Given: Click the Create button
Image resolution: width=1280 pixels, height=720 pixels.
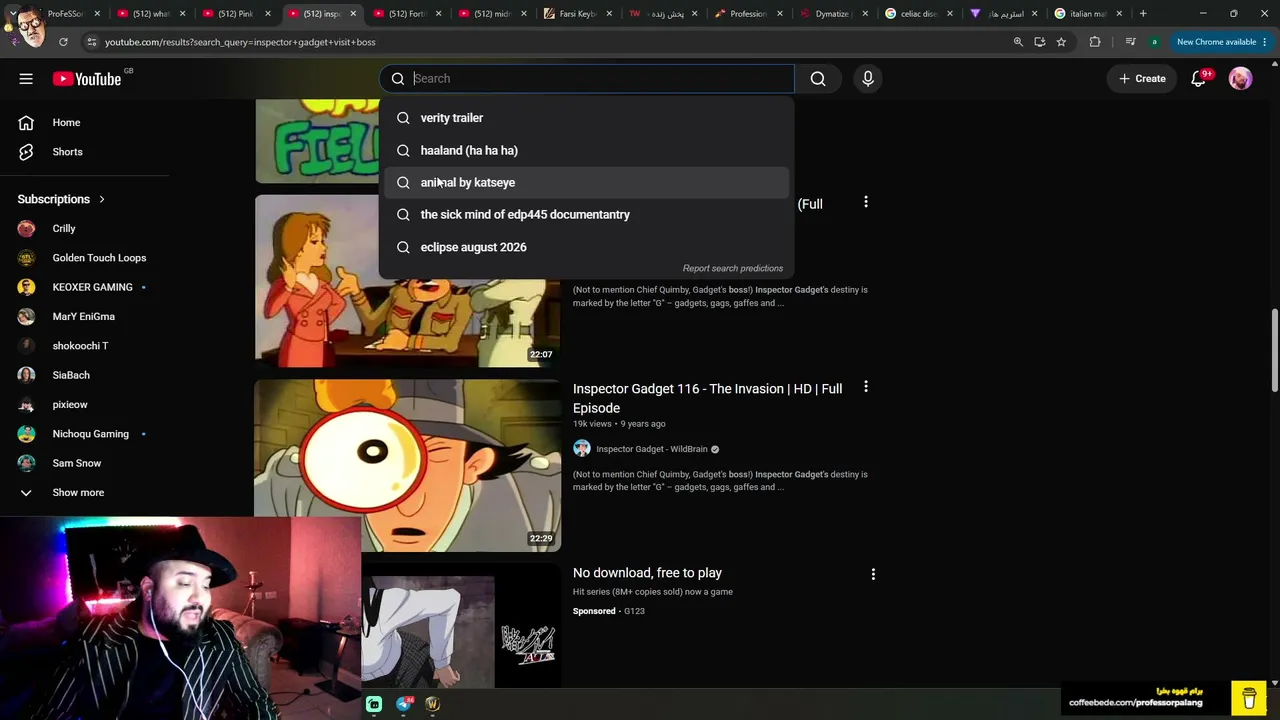Looking at the screenshot, I should pyautogui.click(x=1142, y=79).
